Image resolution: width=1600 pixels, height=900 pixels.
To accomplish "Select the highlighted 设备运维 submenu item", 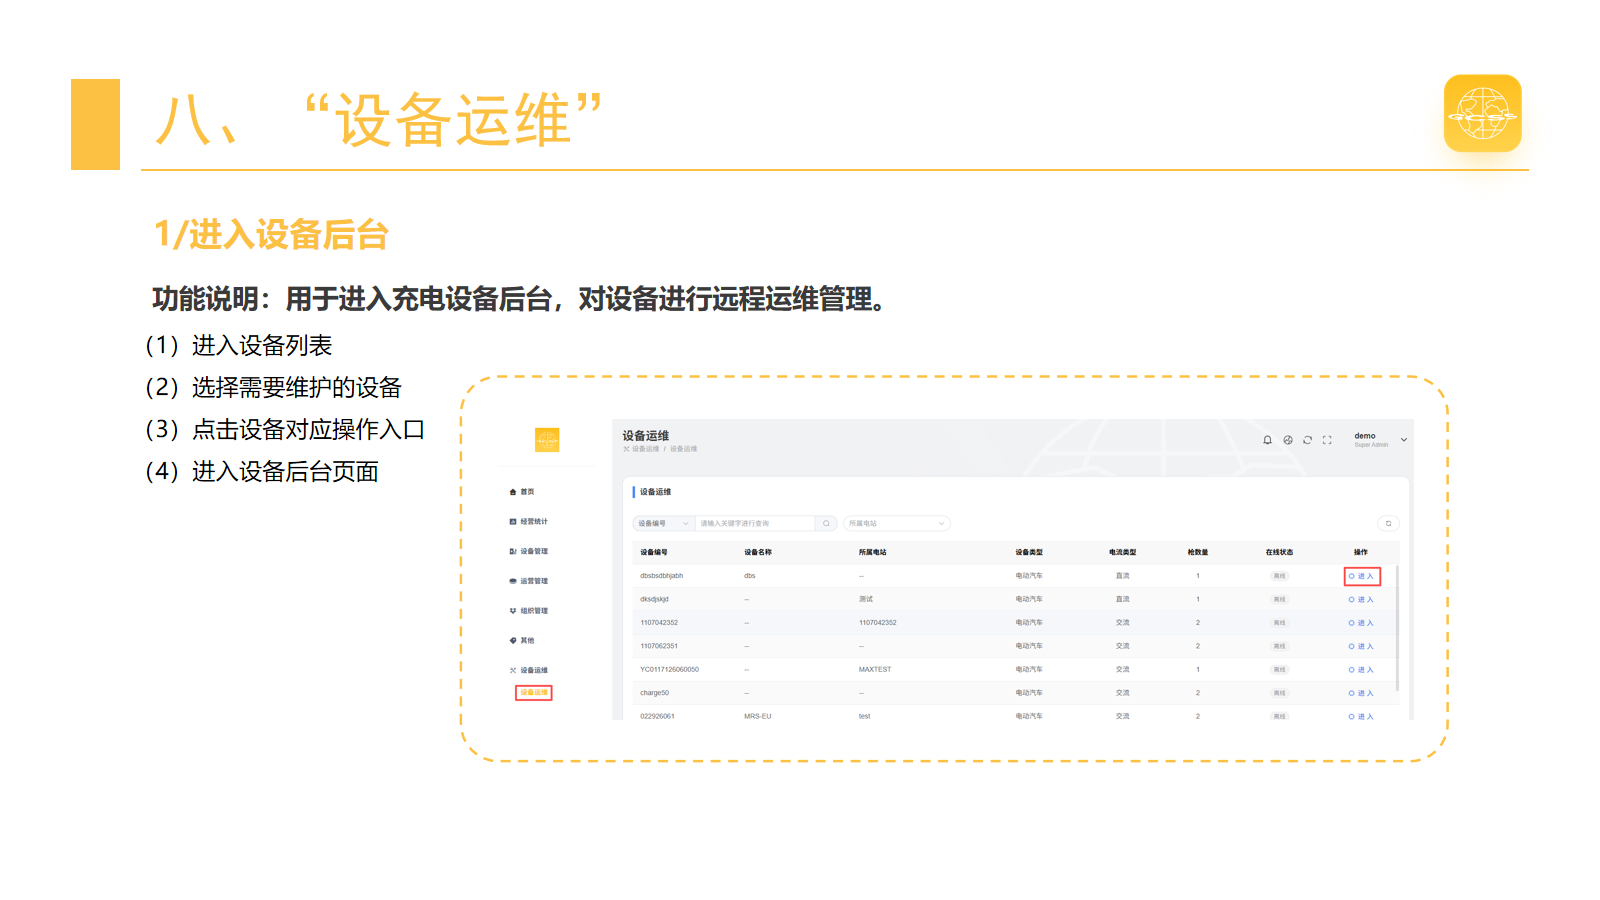I will pos(534,692).
